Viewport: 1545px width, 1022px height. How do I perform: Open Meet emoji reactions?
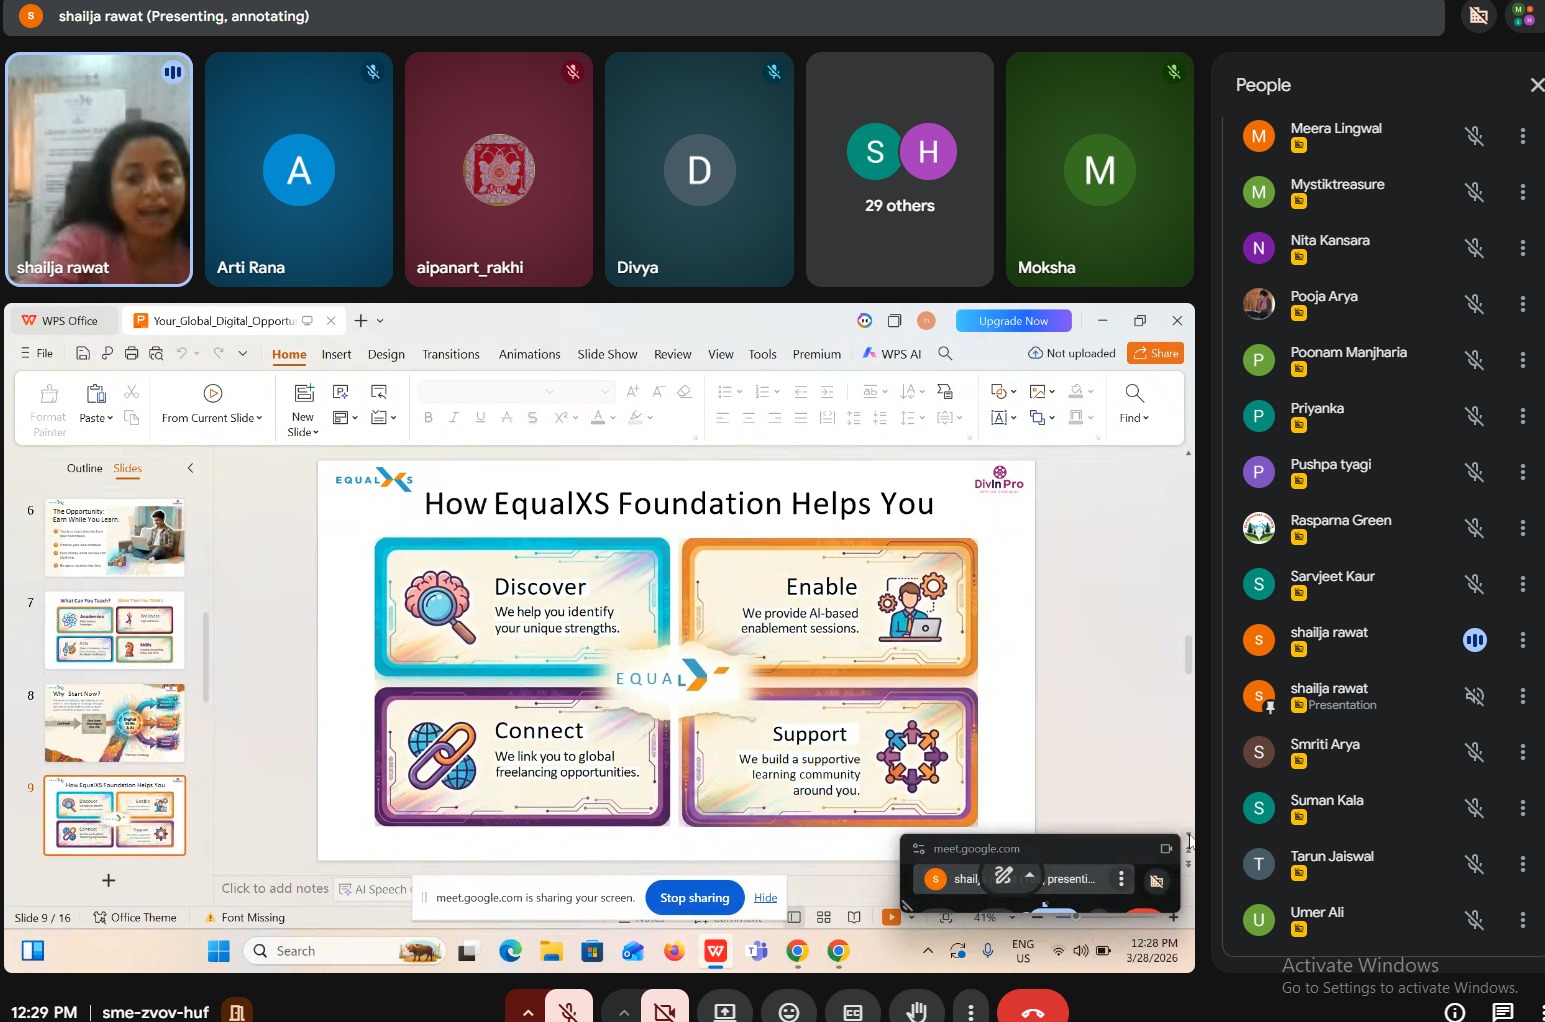pyautogui.click(x=789, y=1010)
